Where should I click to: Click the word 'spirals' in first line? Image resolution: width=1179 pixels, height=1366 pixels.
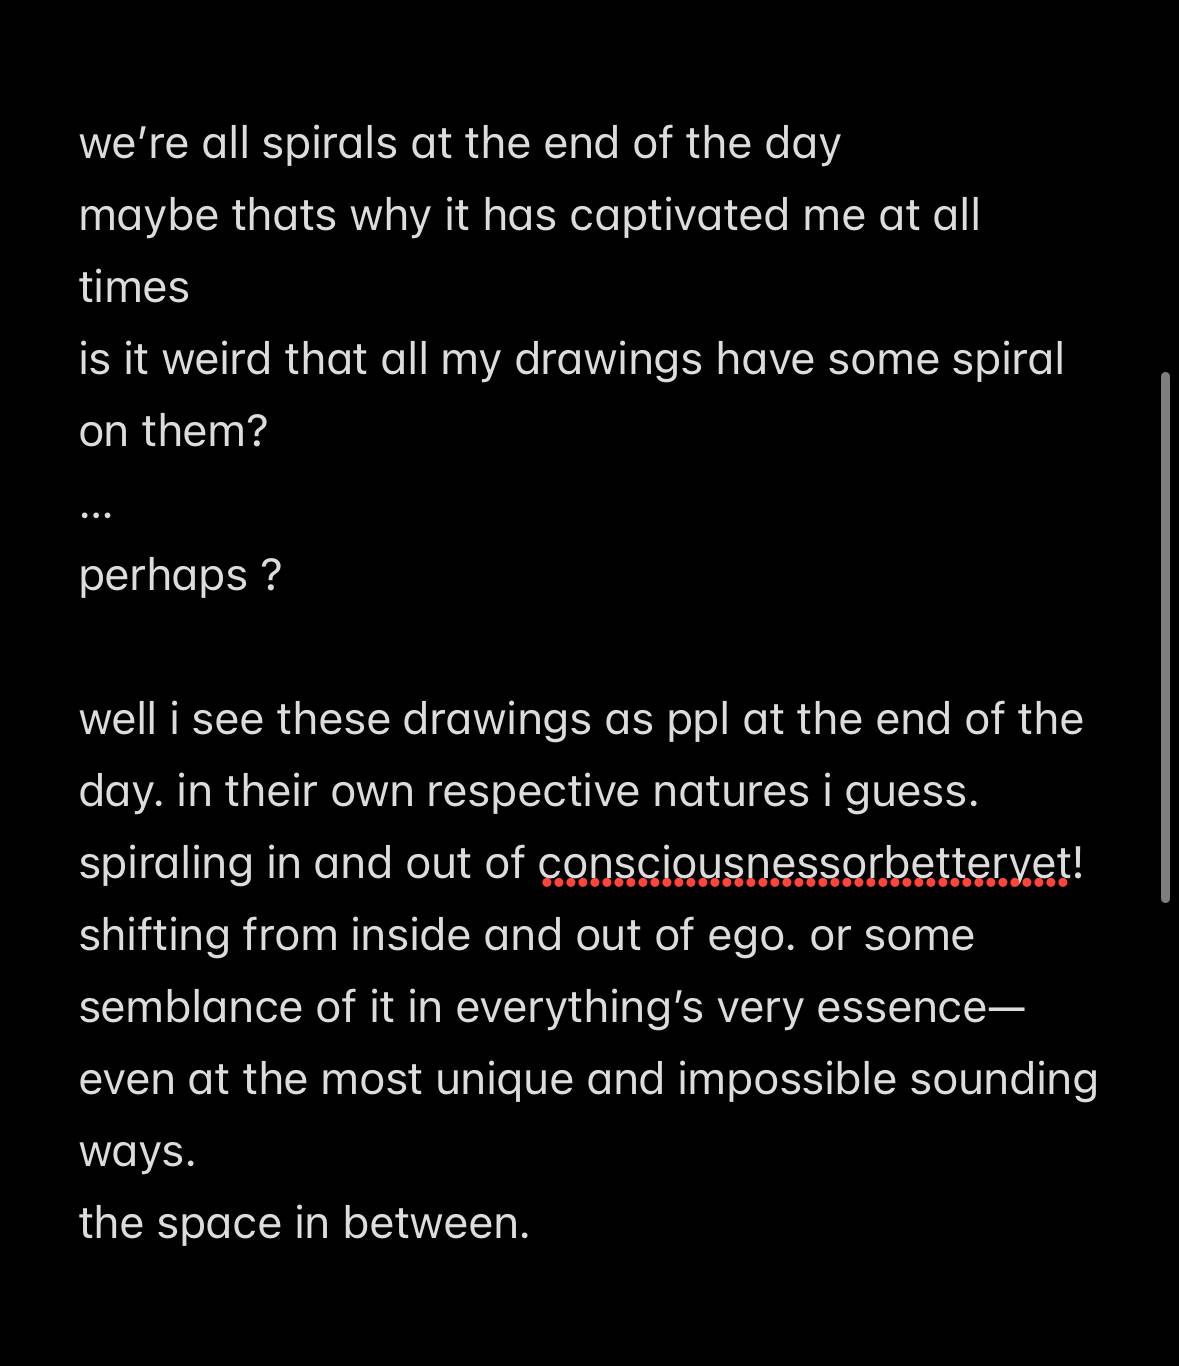(330, 144)
